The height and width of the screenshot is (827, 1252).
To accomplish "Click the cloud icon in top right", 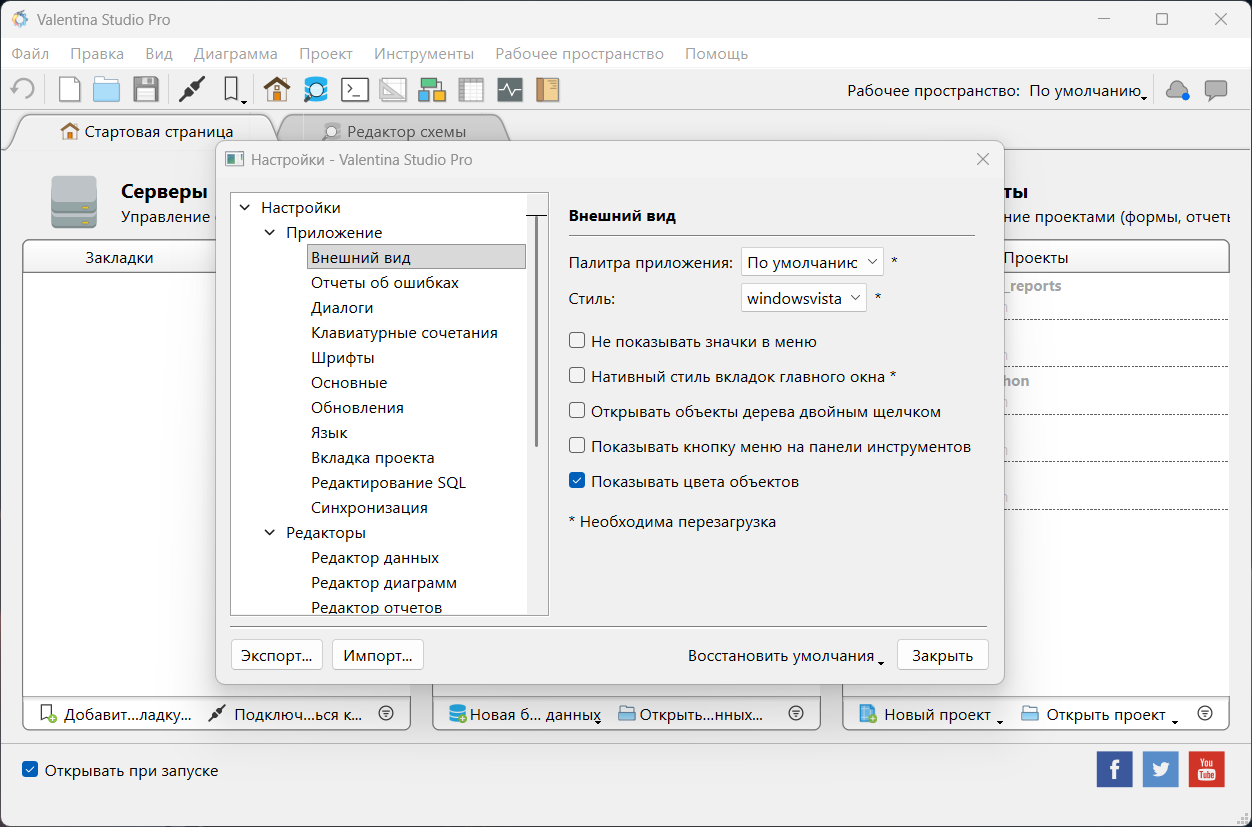I will click(1178, 90).
